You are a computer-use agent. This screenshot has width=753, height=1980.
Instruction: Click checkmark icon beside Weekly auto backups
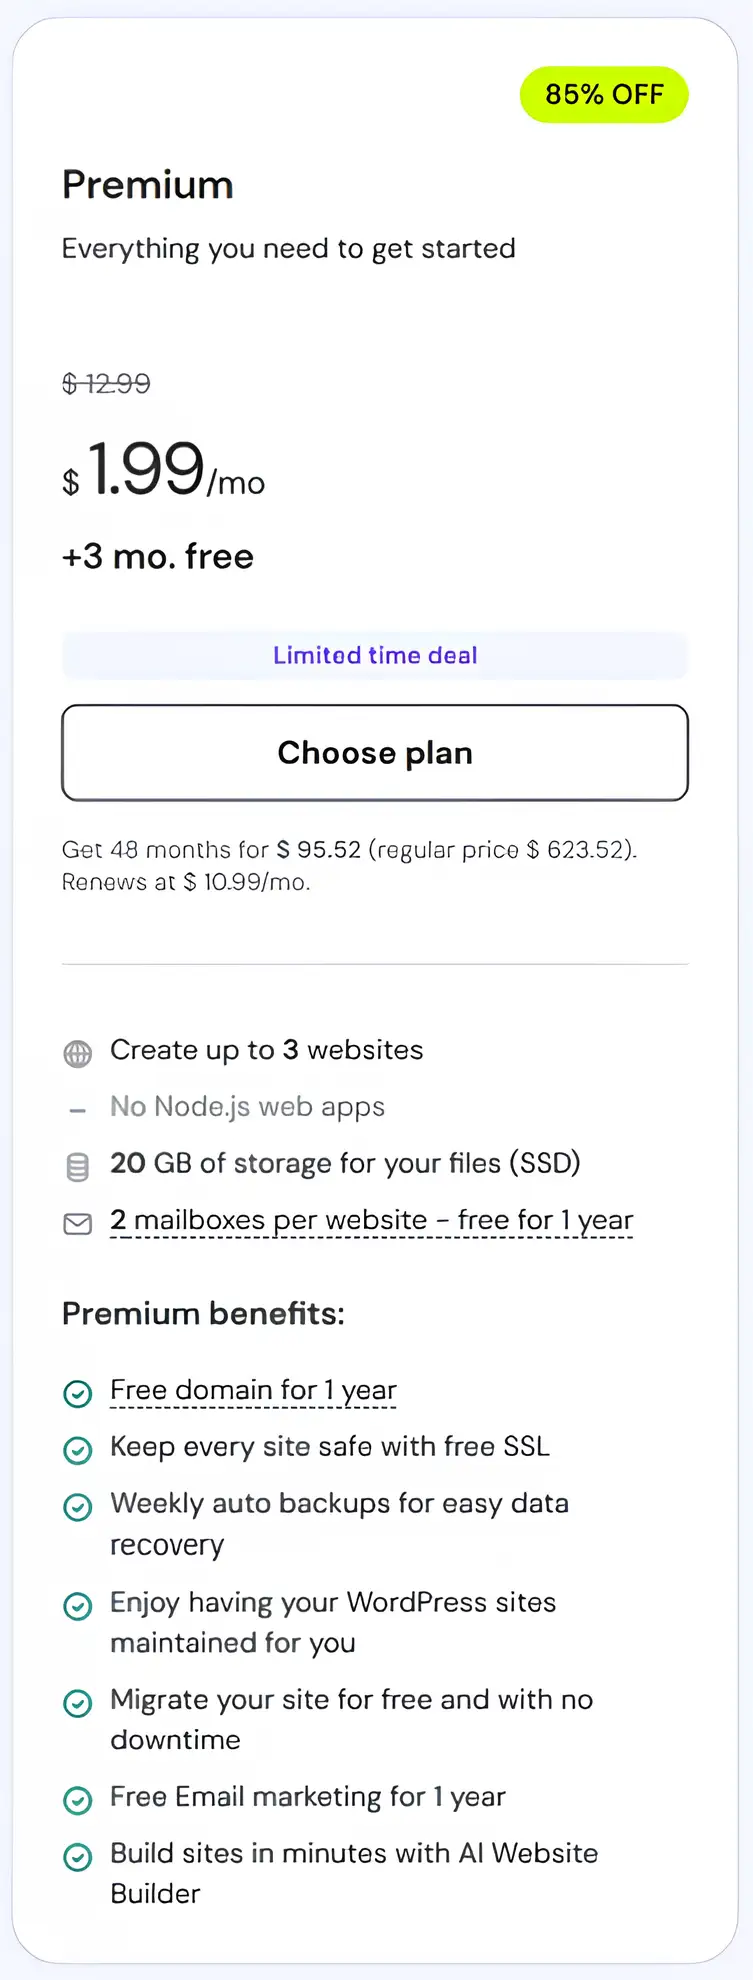(78, 1506)
